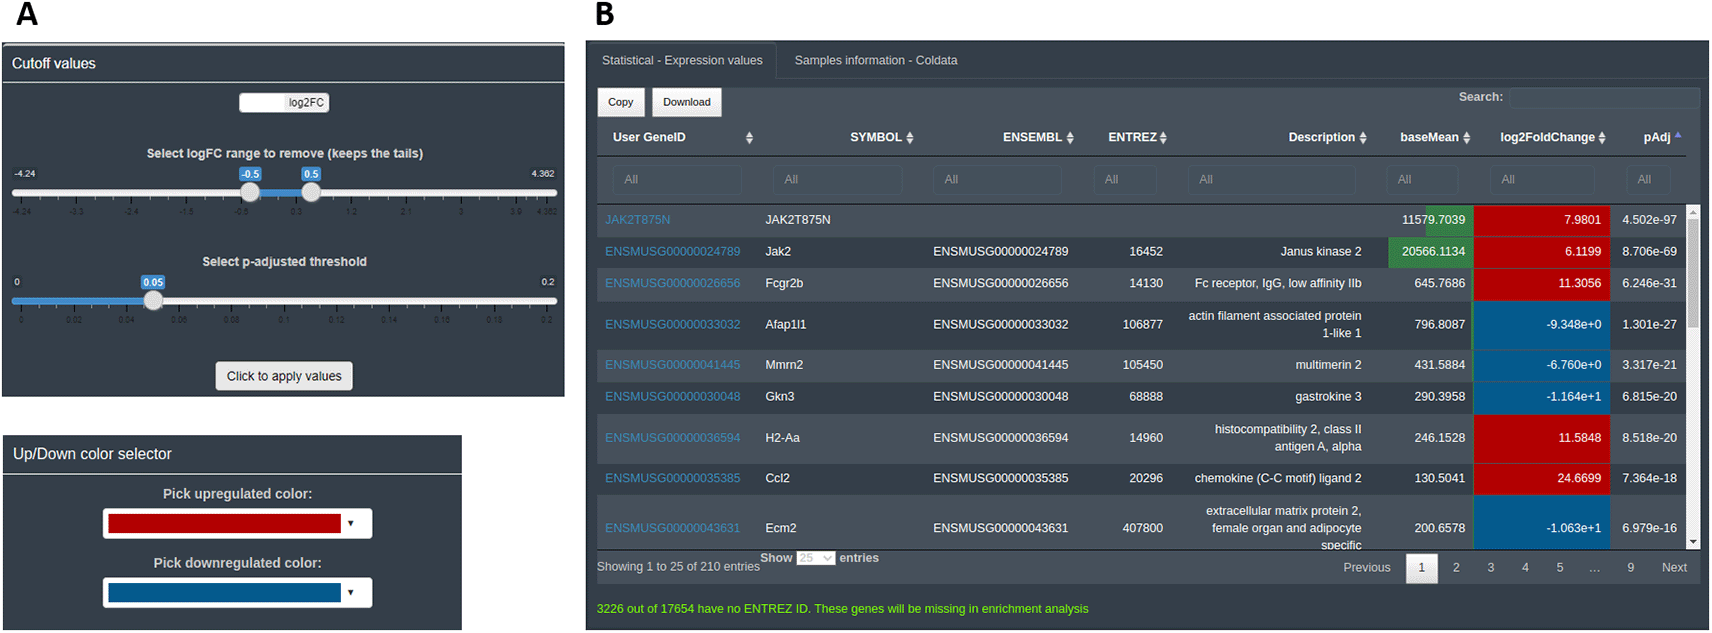Click sort arrows next to ENSEMBL header
This screenshot has width=1712, height=633.
pos(1069,138)
